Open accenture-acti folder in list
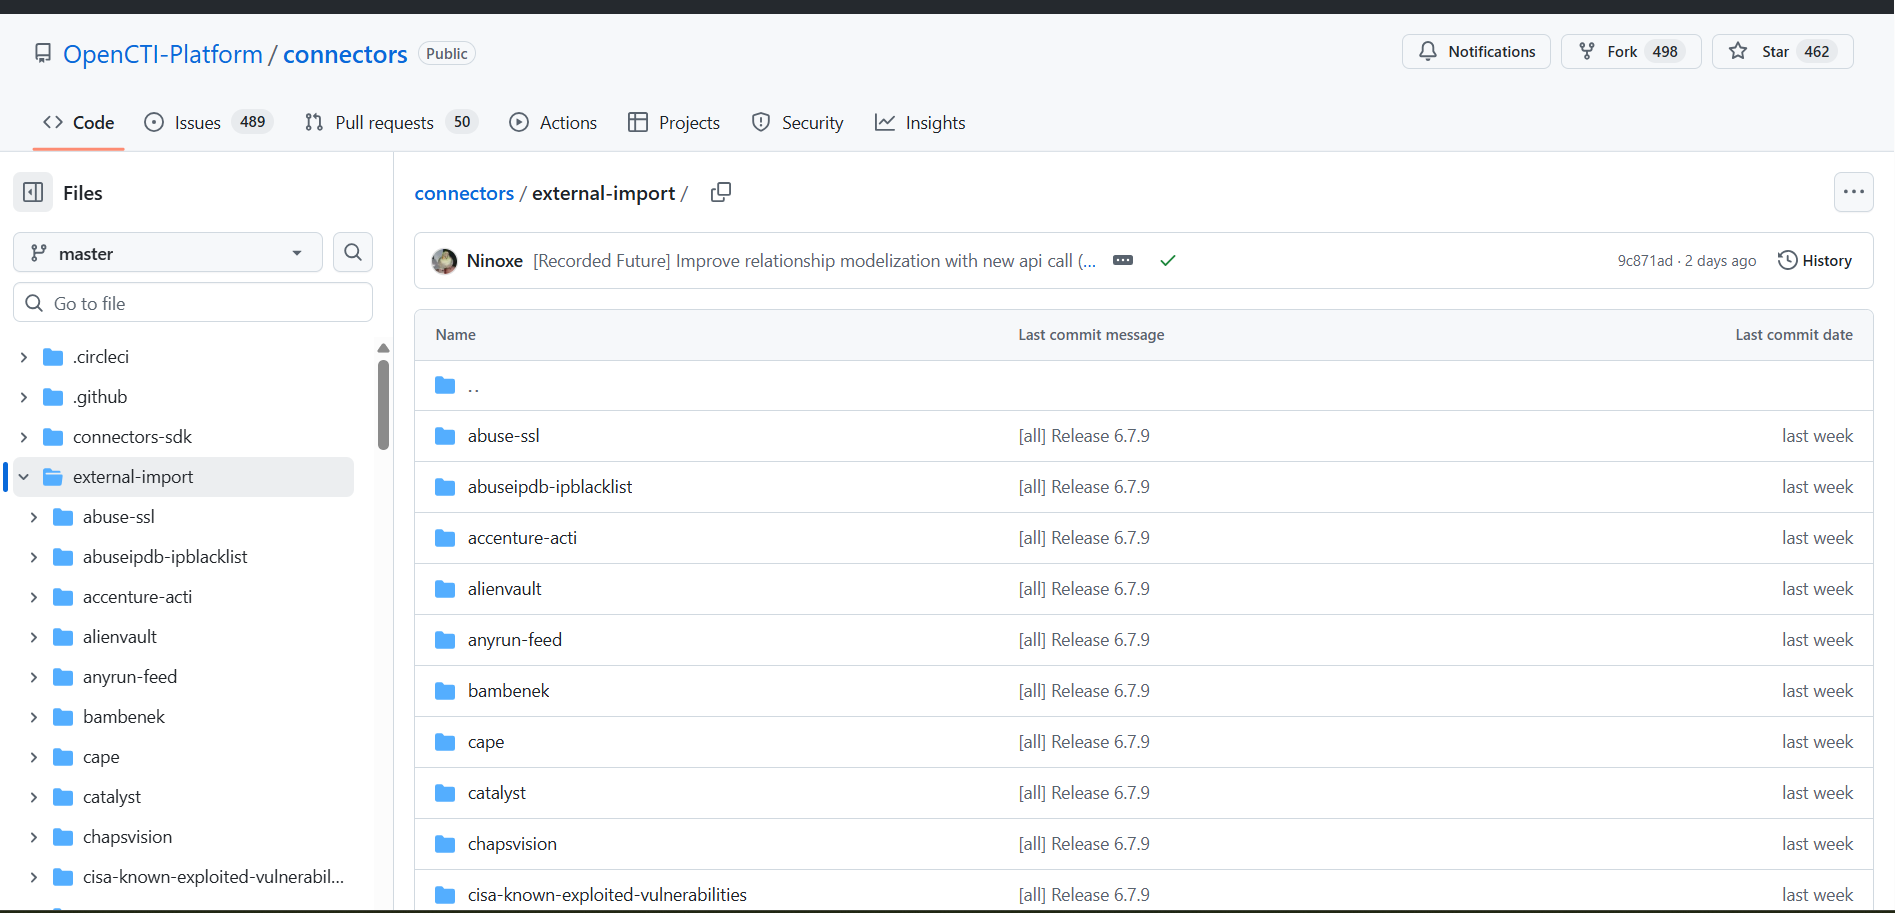Screen dimensions: 1895x913 tap(522, 538)
